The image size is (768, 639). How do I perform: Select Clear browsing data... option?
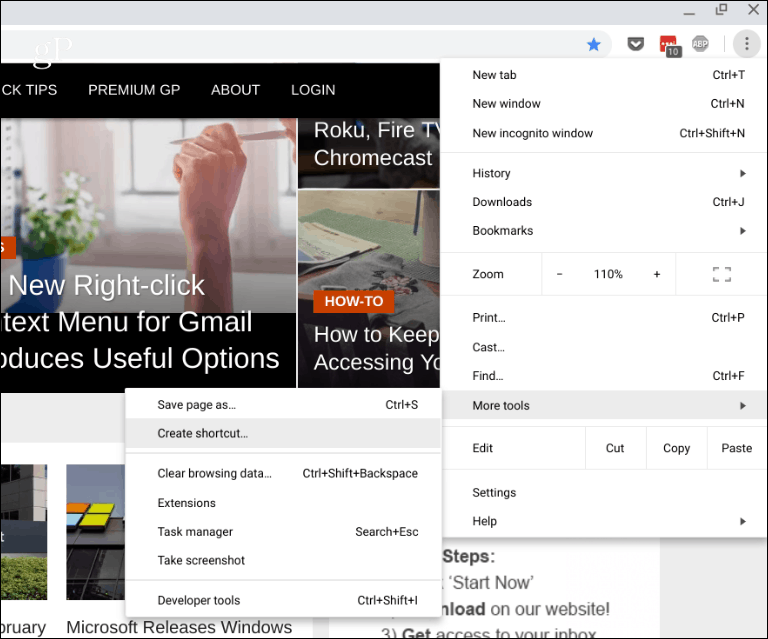(283, 473)
